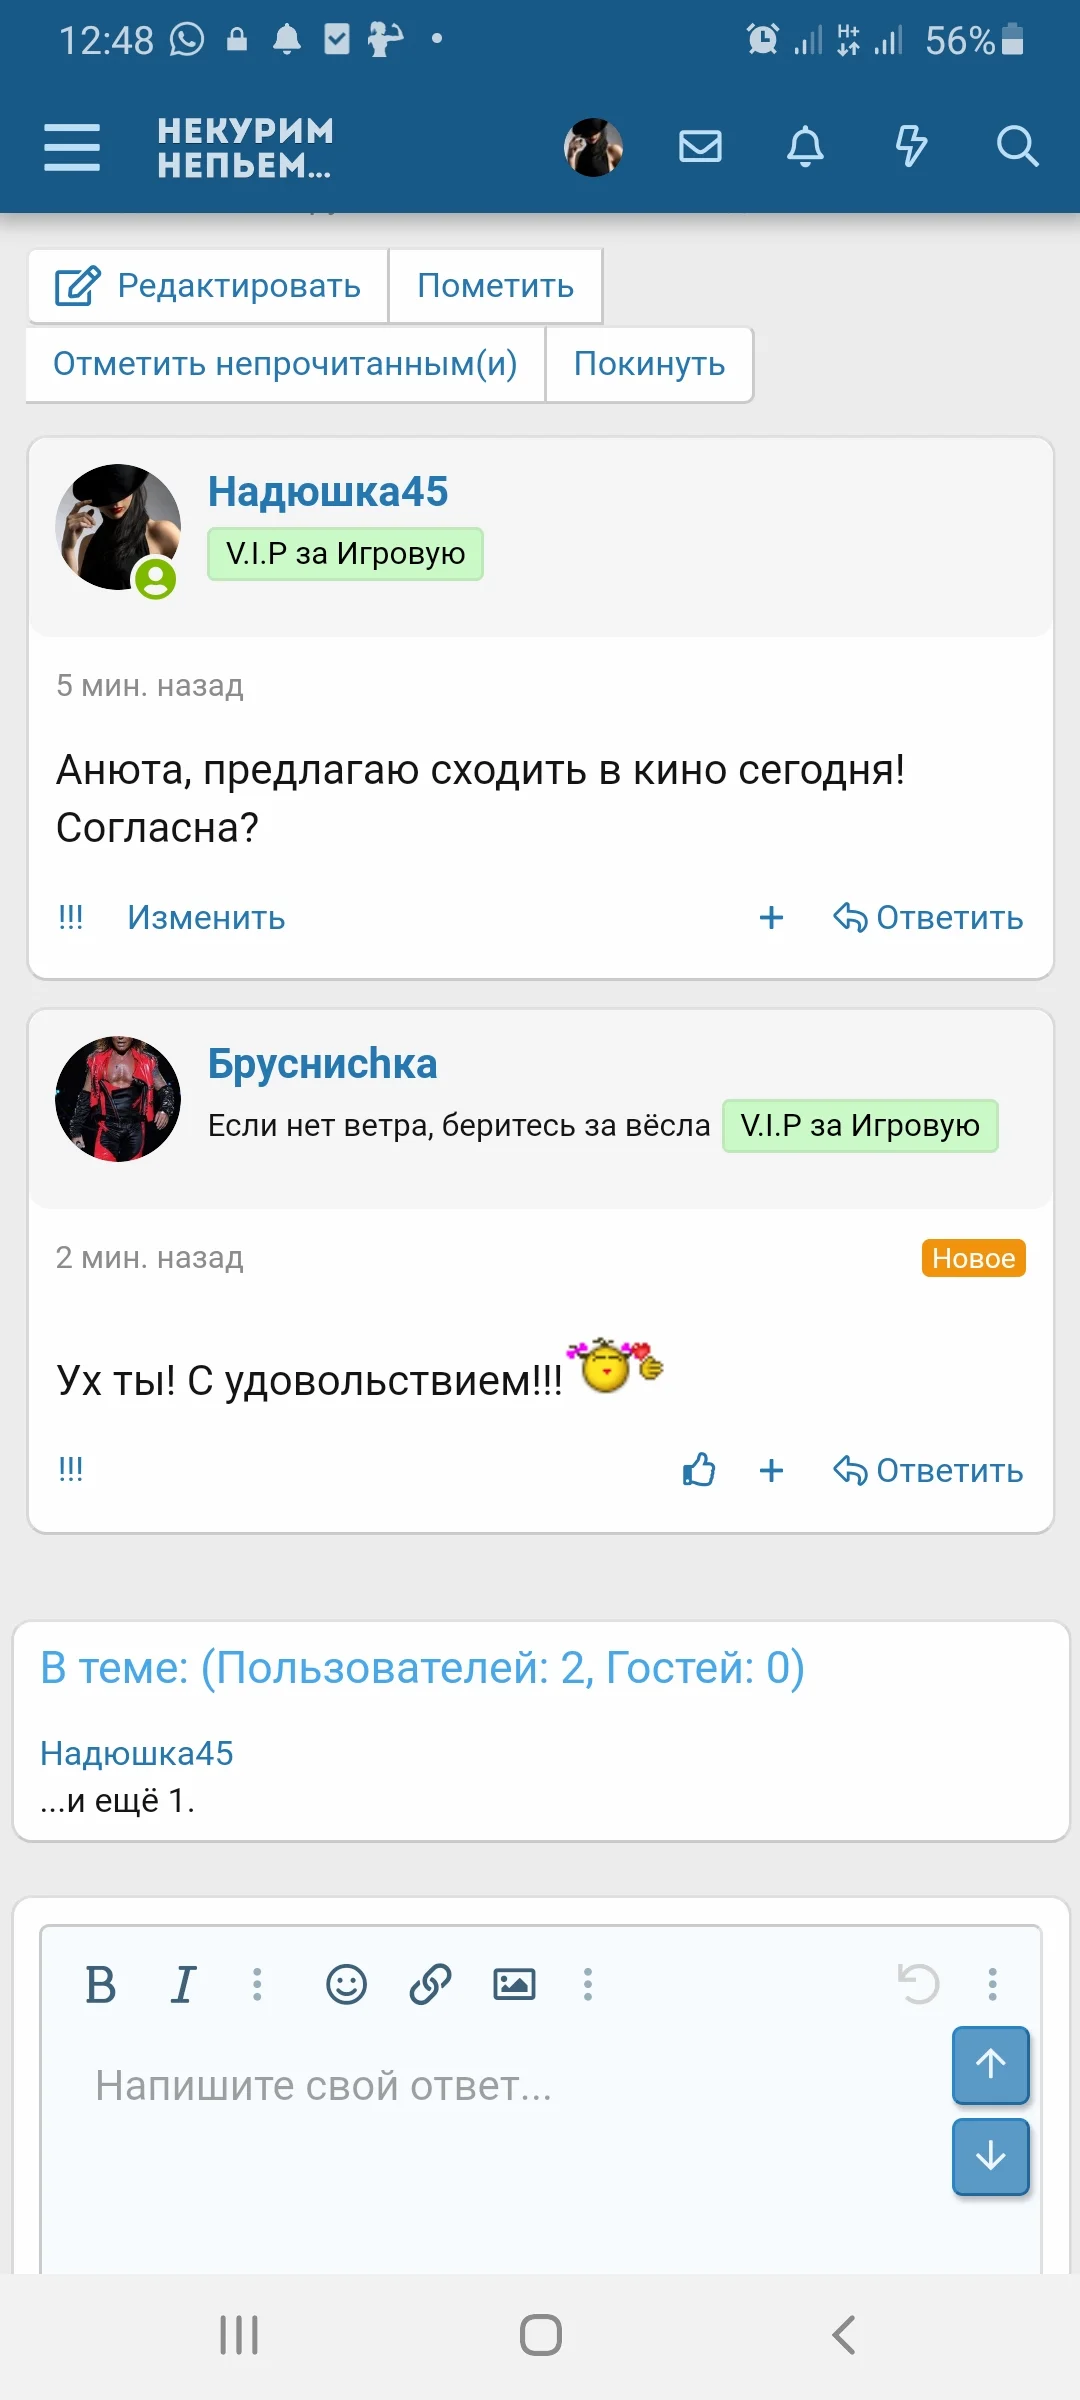Open forum search magnifier icon
1080x2400 pixels.
[1017, 147]
